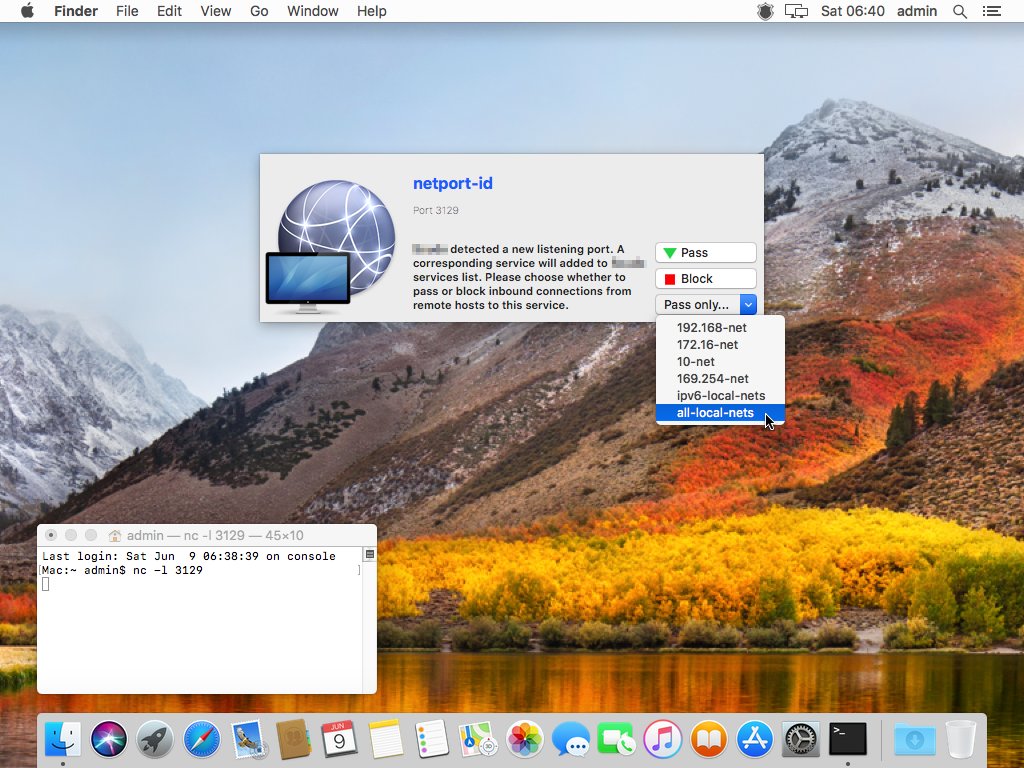Pick ipv6-local-nets entry
Image resolution: width=1024 pixels, height=768 pixels.
click(x=720, y=396)
